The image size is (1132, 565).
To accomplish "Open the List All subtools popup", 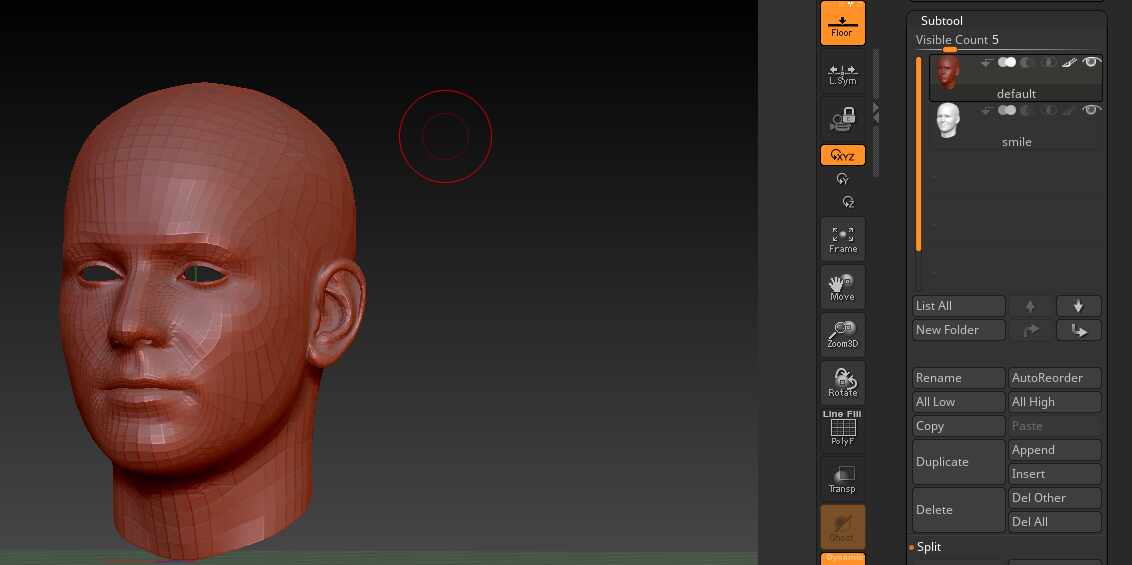I will tap(958, 306).
